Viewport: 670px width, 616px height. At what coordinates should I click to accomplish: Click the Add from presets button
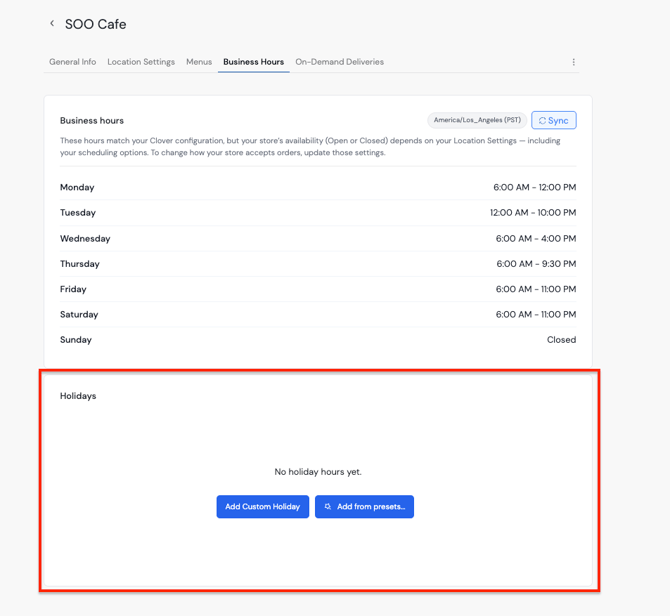point(364,507)
